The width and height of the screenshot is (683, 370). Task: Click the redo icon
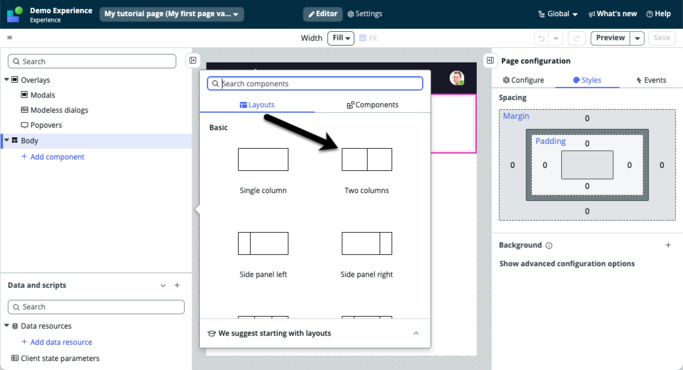tap(576, 38)
